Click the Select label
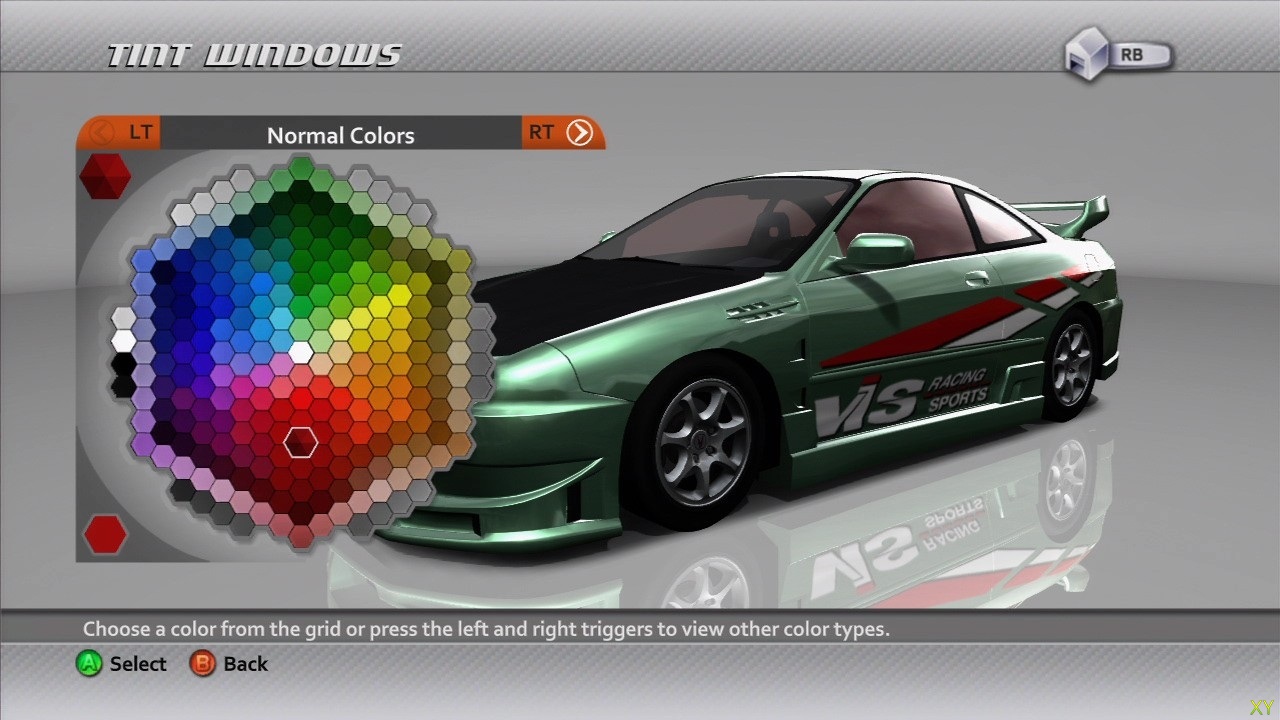Image resolution: width=1280 pixels, height=720 pixels. coord(138,664)
